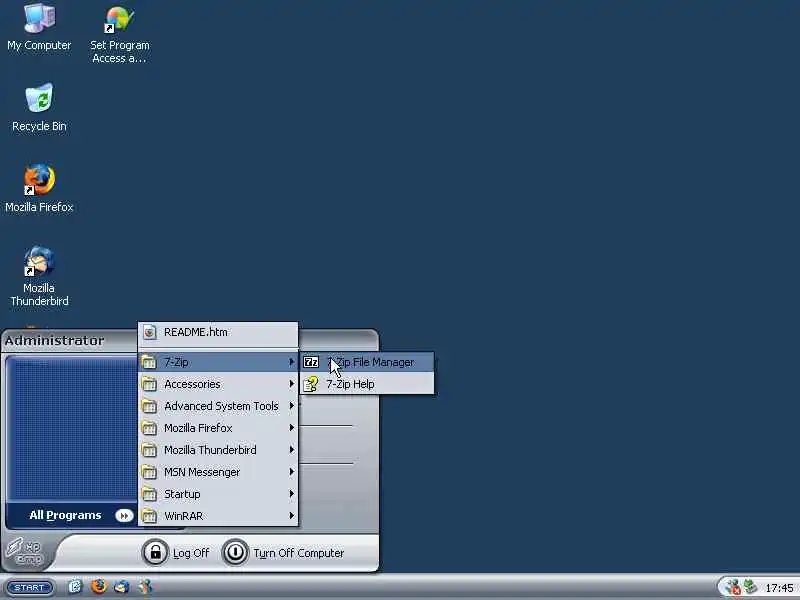800x600 pixels.
Task: Launch 7-Zip File Manager from submenu
Action: coord(367,362)
